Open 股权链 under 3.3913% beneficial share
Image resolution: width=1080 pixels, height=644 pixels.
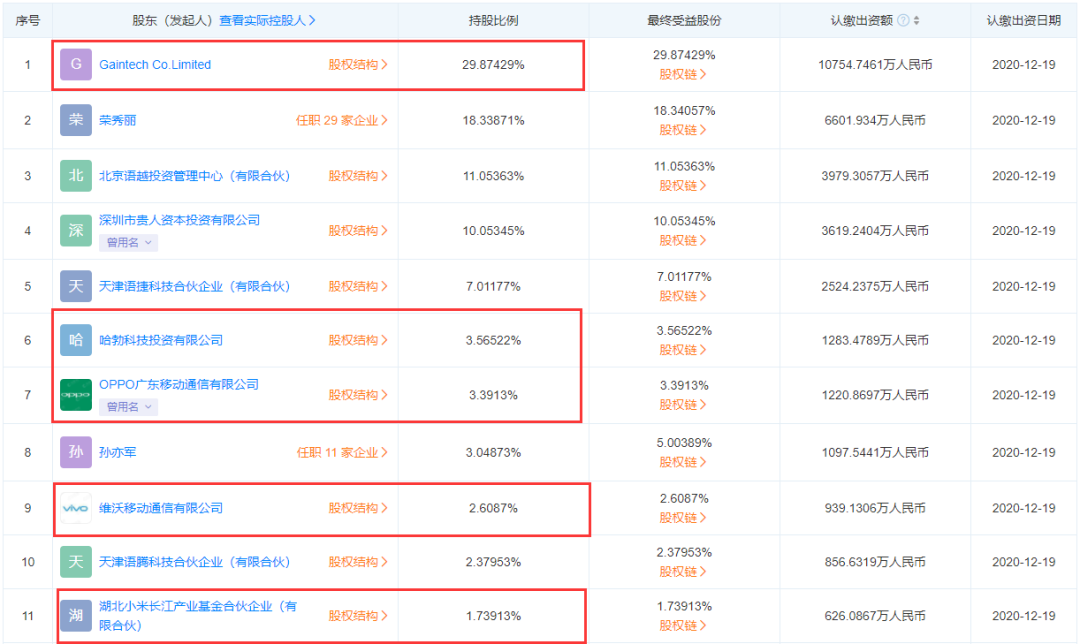(683, 405)
